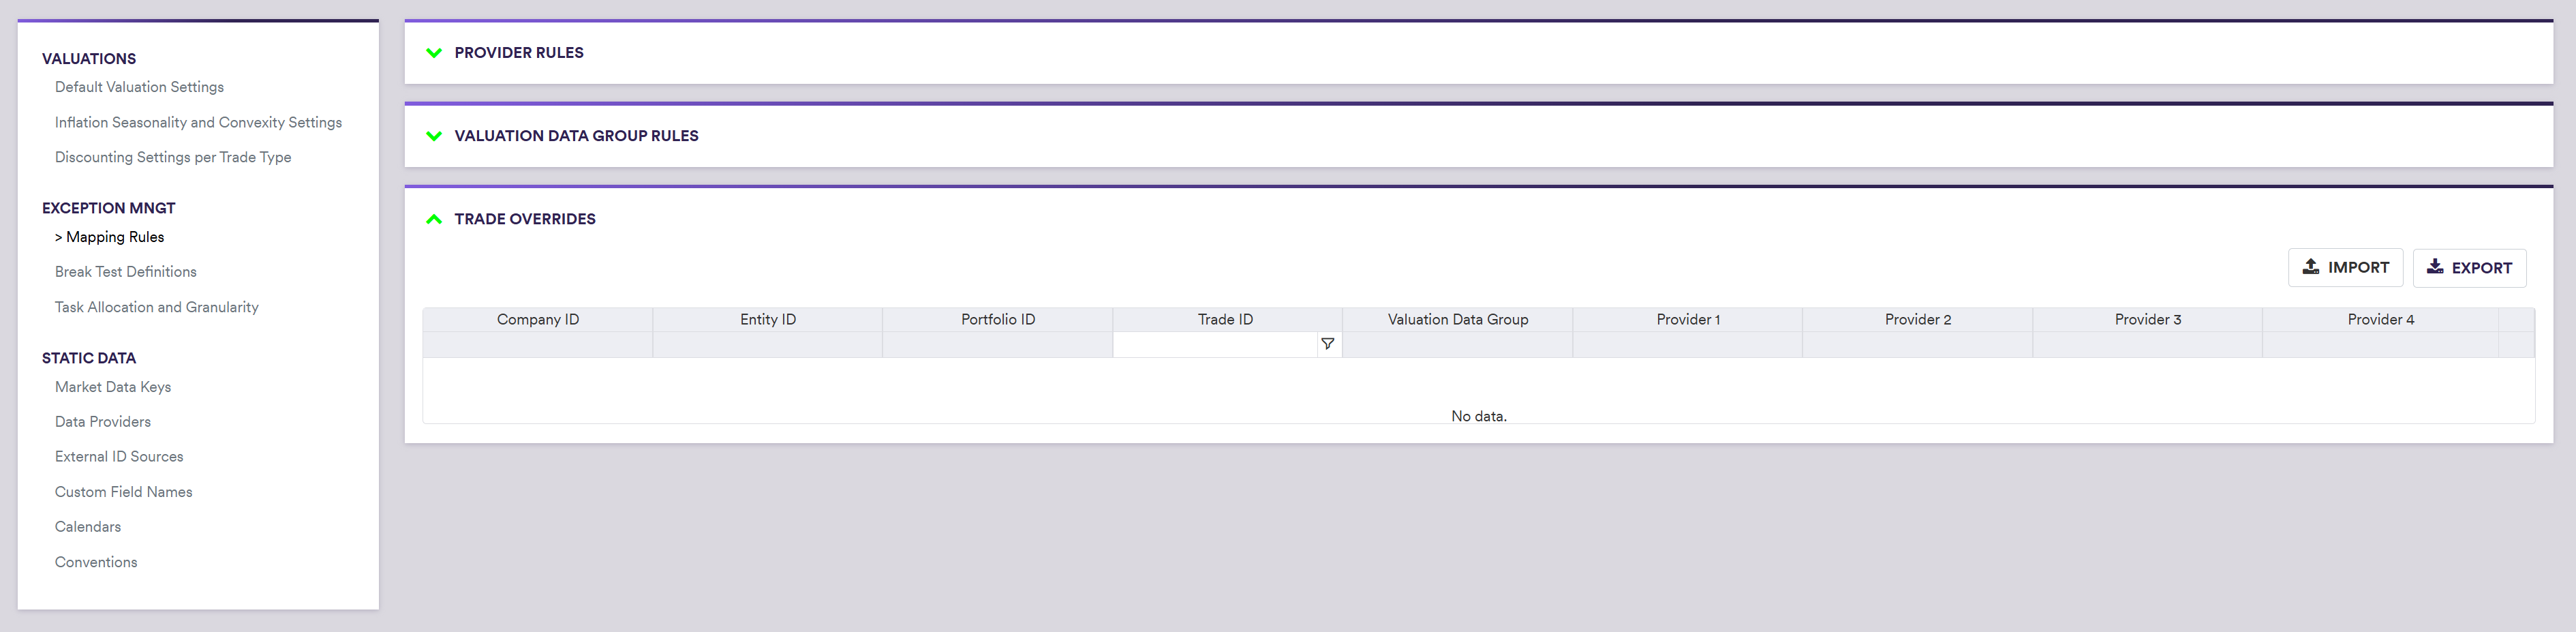Click the Export button

click(x=2468, y=268)
